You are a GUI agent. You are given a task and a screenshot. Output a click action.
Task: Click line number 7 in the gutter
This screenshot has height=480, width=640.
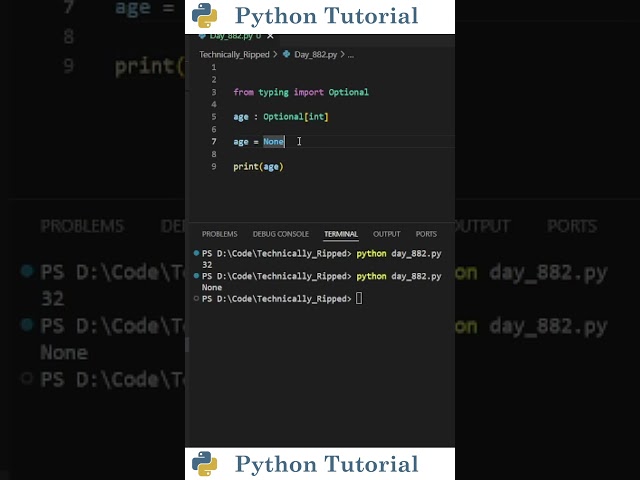pyautogui.click(x=214, y=142)
